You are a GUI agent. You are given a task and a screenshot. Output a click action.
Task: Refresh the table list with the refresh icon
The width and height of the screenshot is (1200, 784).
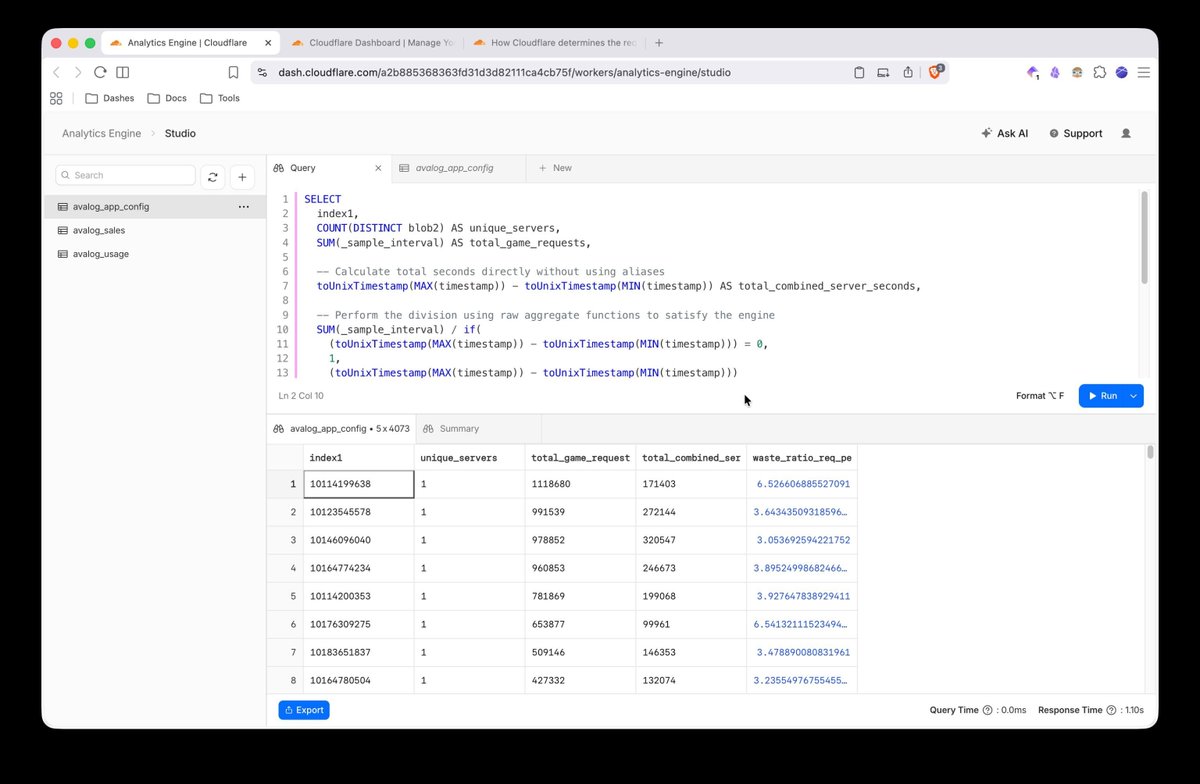[212, 176]
